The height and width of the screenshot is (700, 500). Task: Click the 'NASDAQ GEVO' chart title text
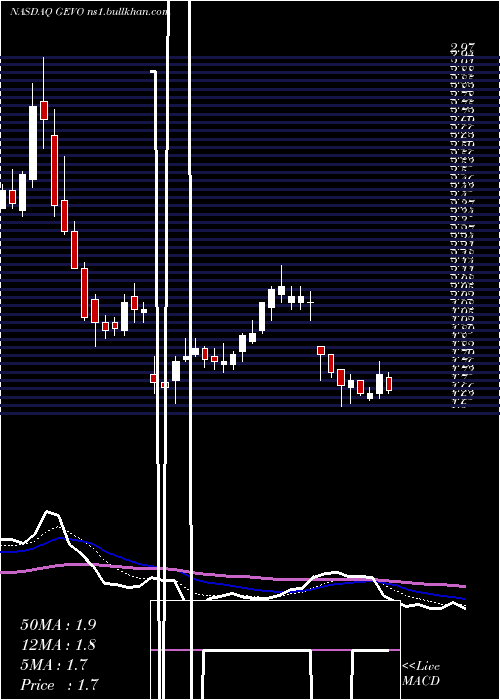(x=46, y=12)
